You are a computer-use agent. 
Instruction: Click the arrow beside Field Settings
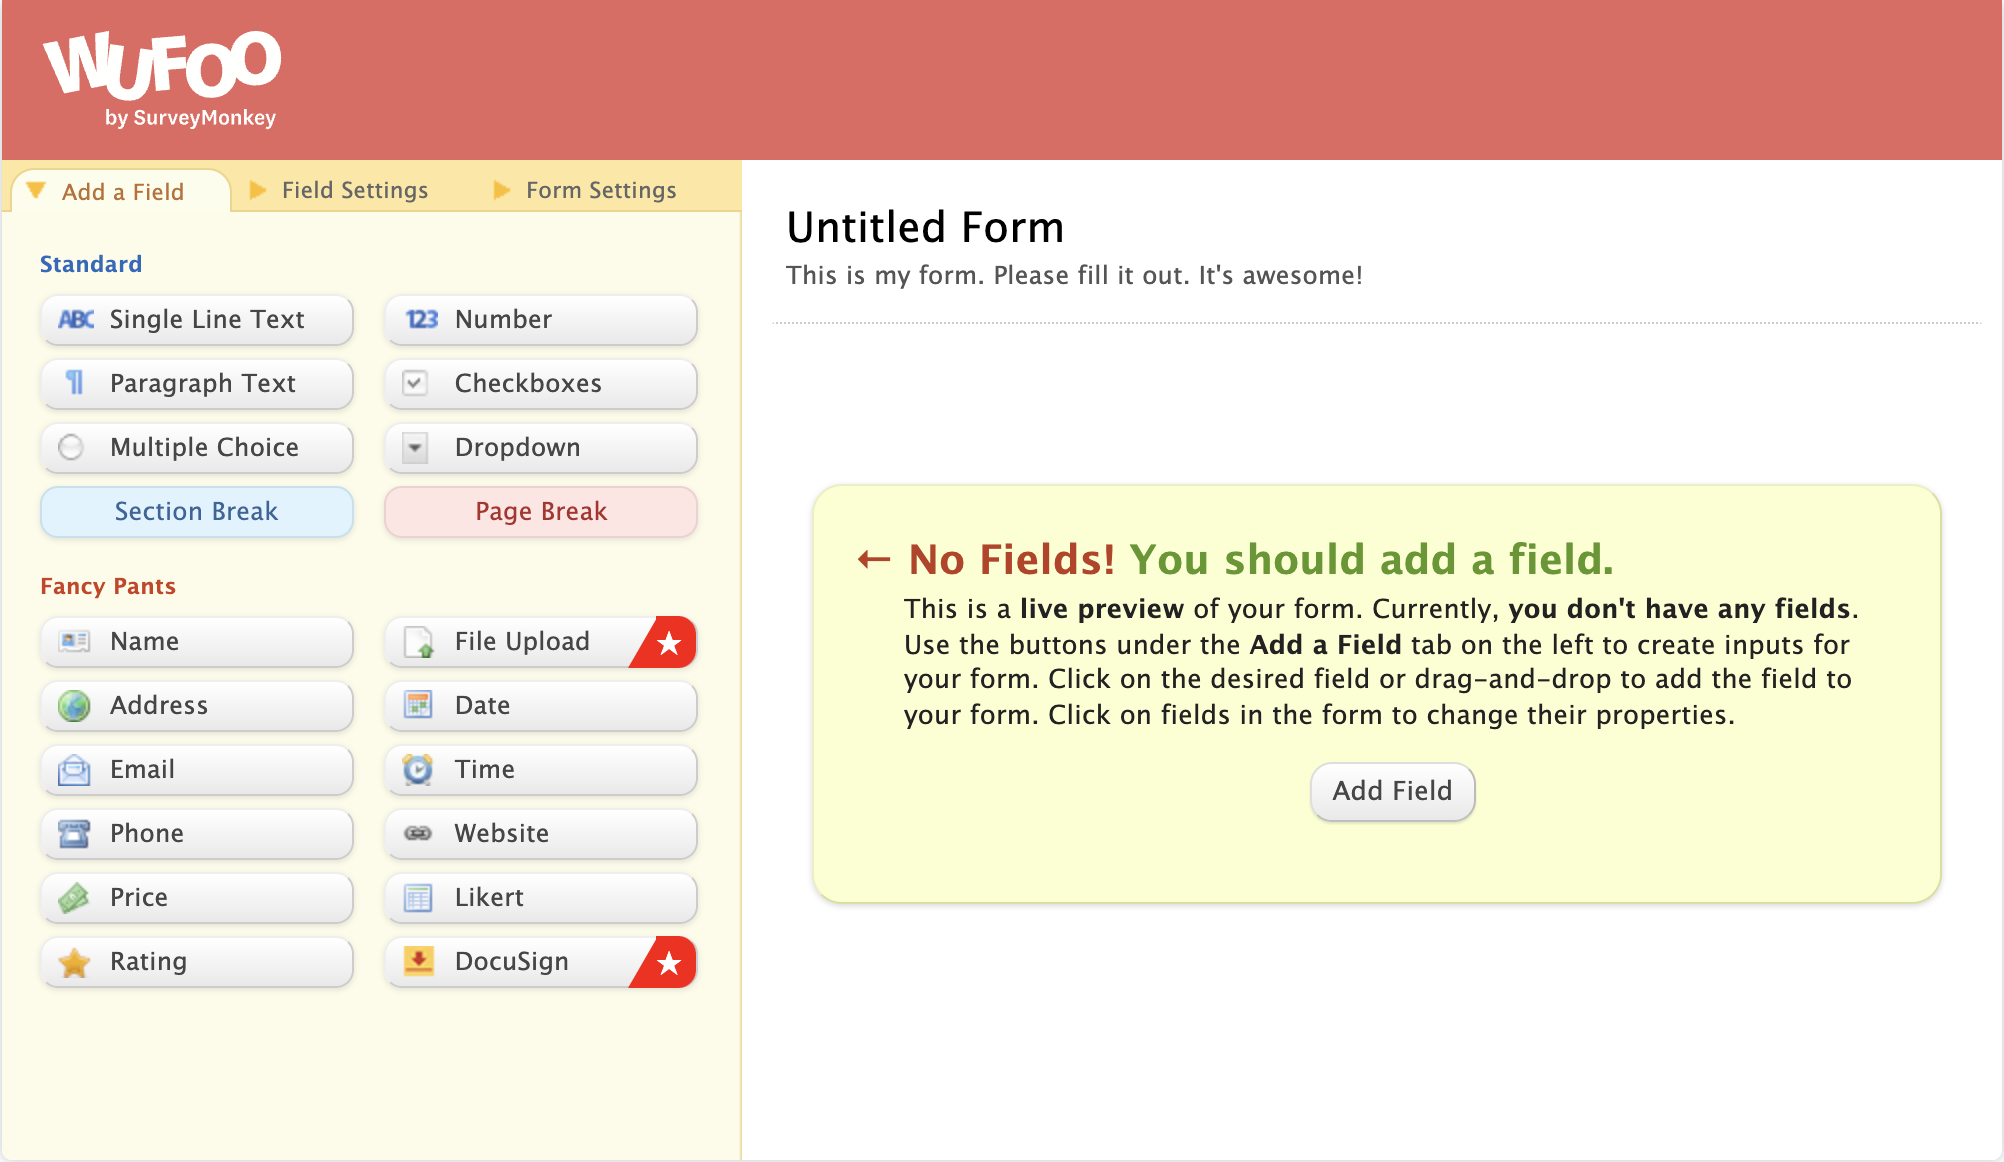(258, 190)
